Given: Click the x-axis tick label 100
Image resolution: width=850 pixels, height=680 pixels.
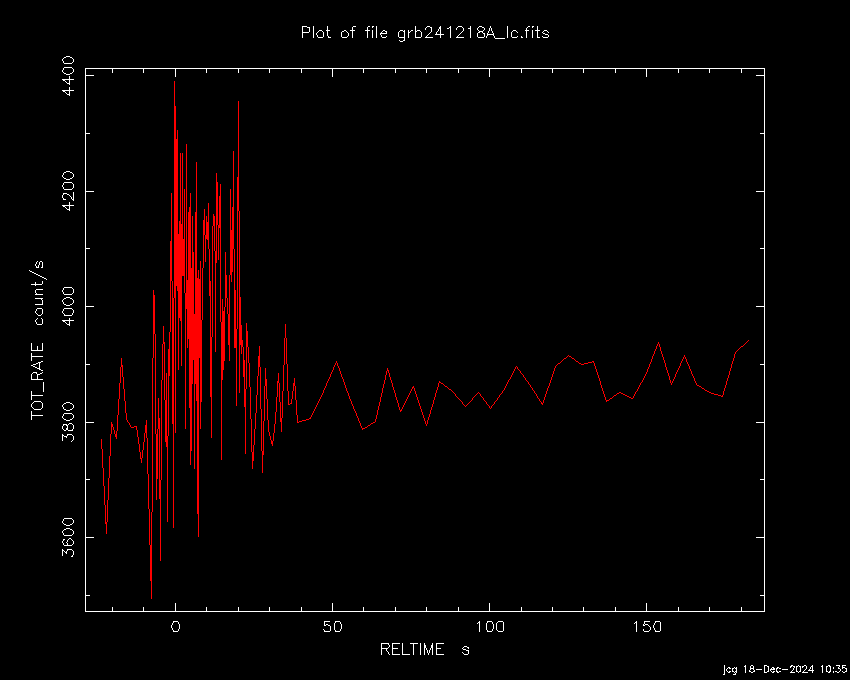Looking at the screenshot, I should click(x=490, y=627).
